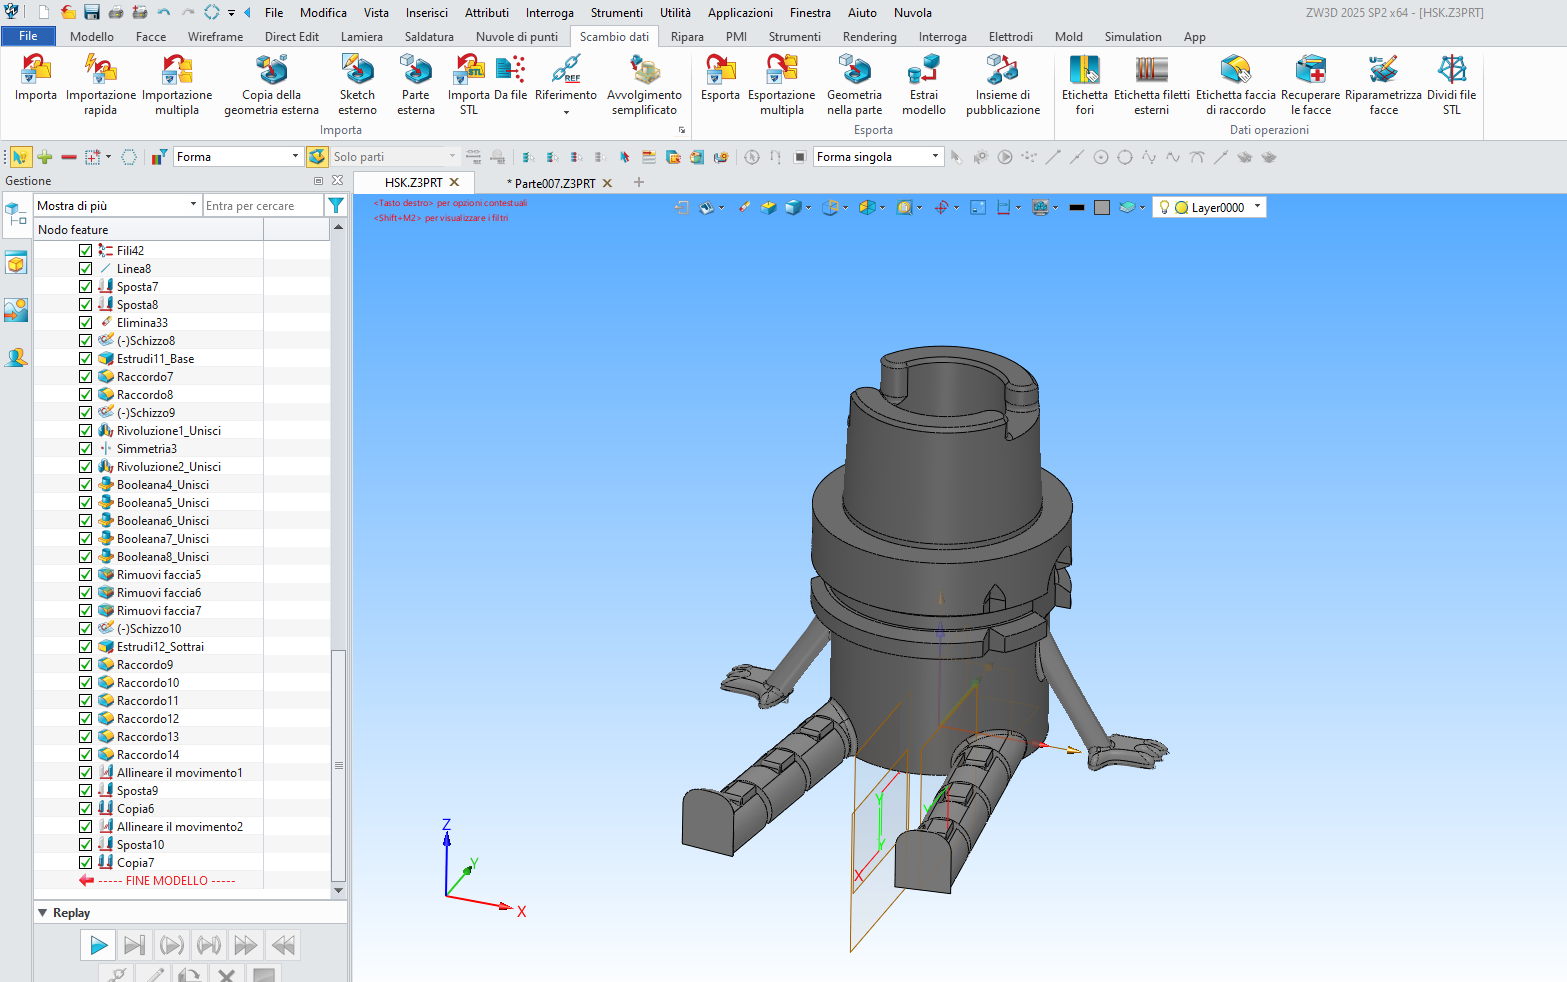1567x982 pixels.
Task: Switch to the Parte007.Z3PRT document tab
Action: point(555,183)
